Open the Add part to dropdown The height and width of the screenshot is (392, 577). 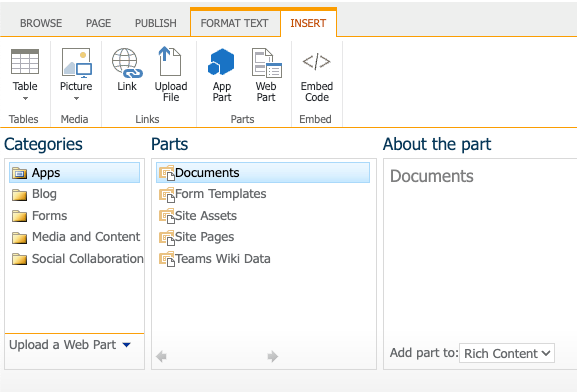507,353
